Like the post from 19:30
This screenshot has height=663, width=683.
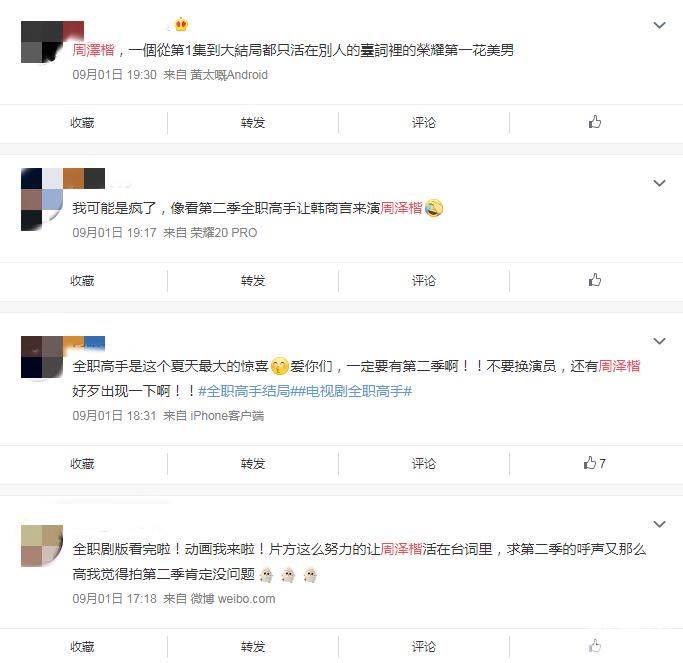tap(595, 122)
